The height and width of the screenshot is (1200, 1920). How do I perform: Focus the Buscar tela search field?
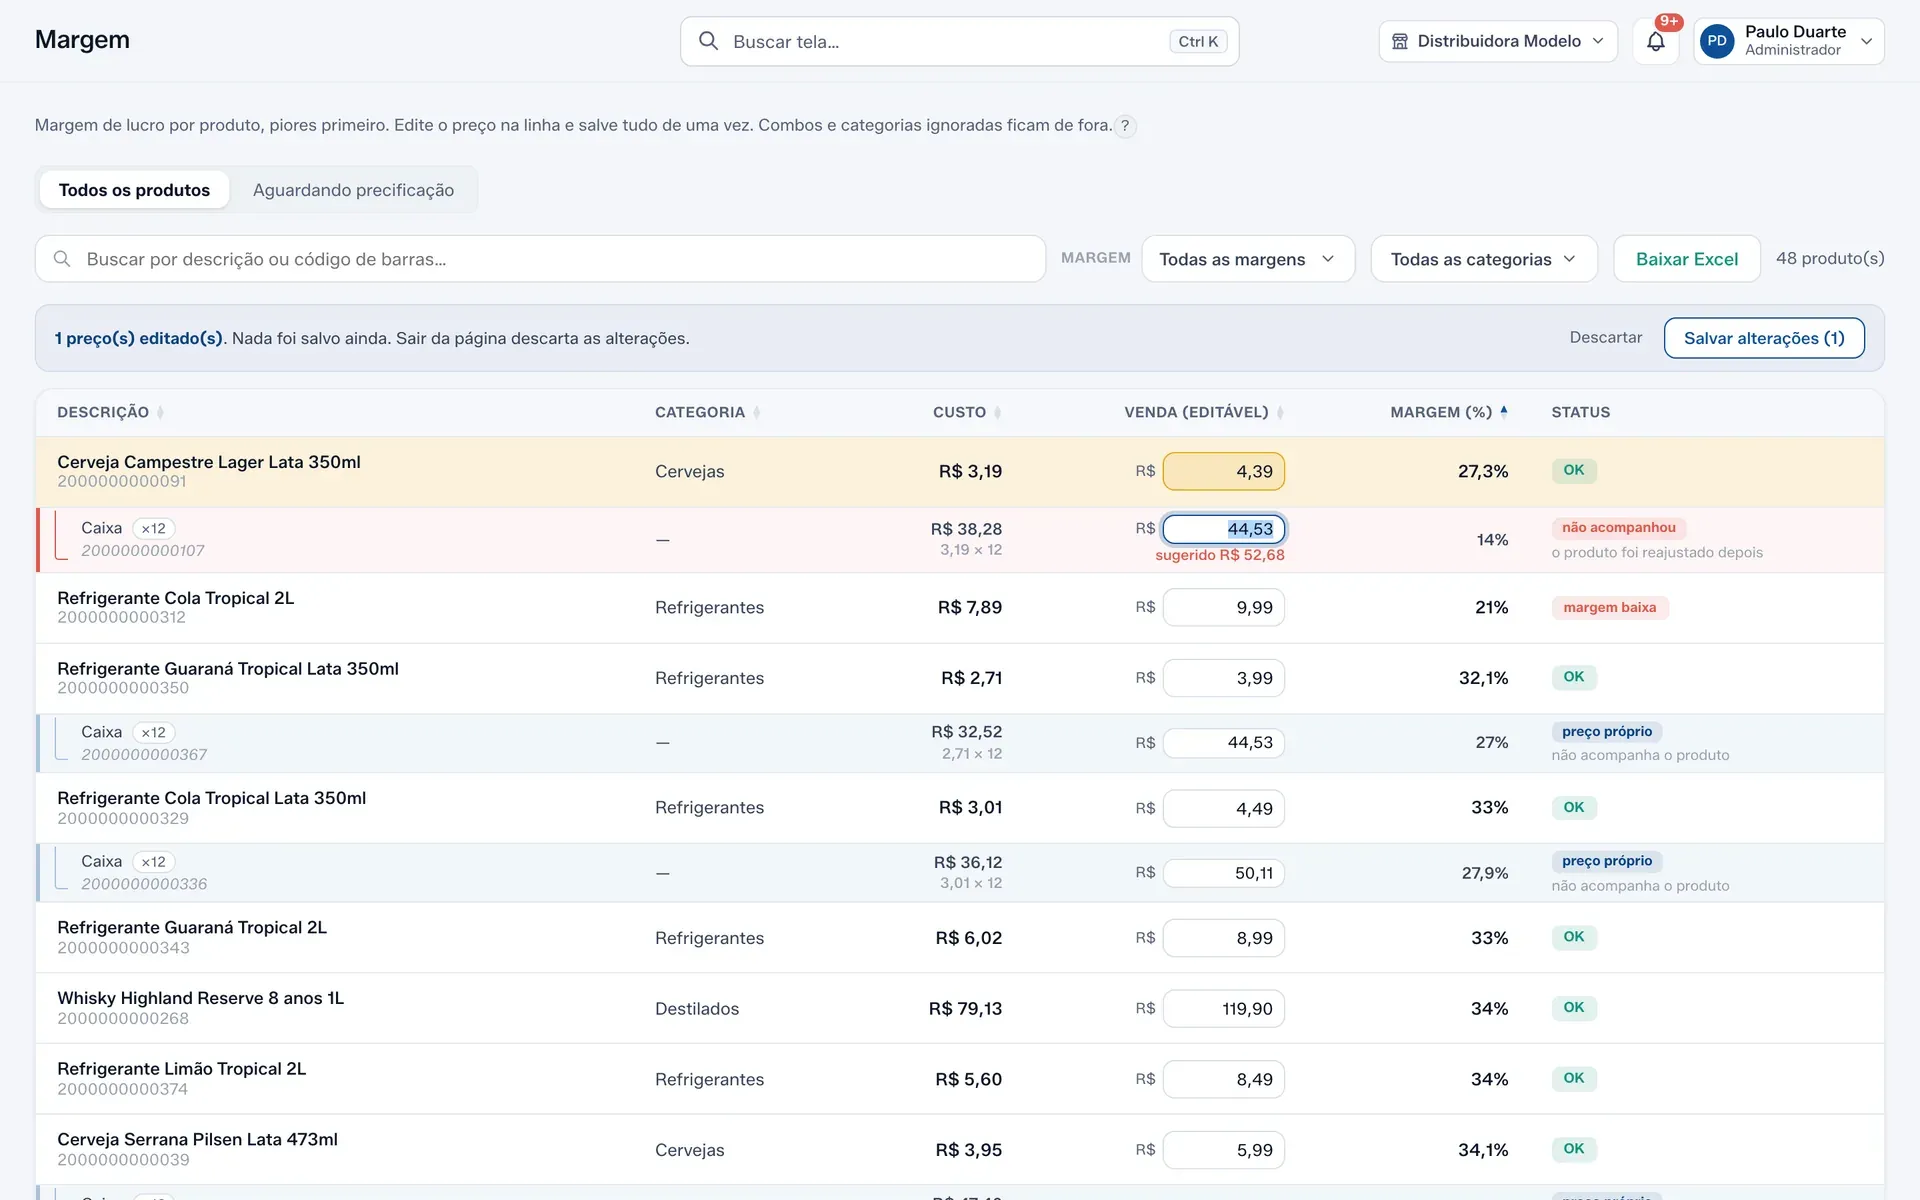pyautogui.click(x=959, y=41)
